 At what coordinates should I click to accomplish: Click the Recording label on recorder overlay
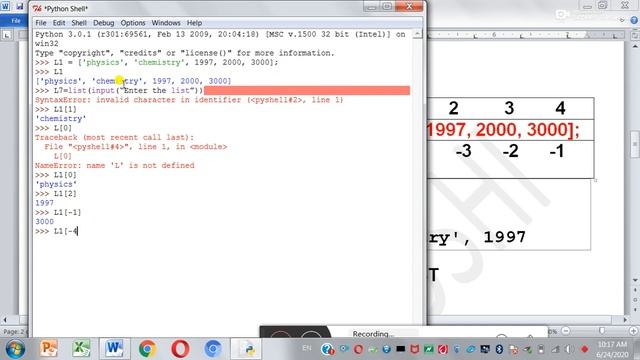371,333
